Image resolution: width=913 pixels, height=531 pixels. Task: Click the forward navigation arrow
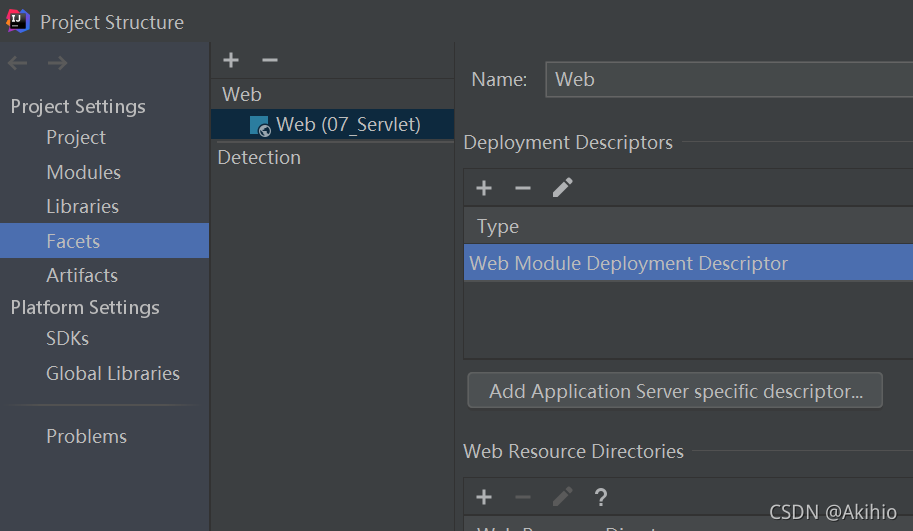(57, 63)
